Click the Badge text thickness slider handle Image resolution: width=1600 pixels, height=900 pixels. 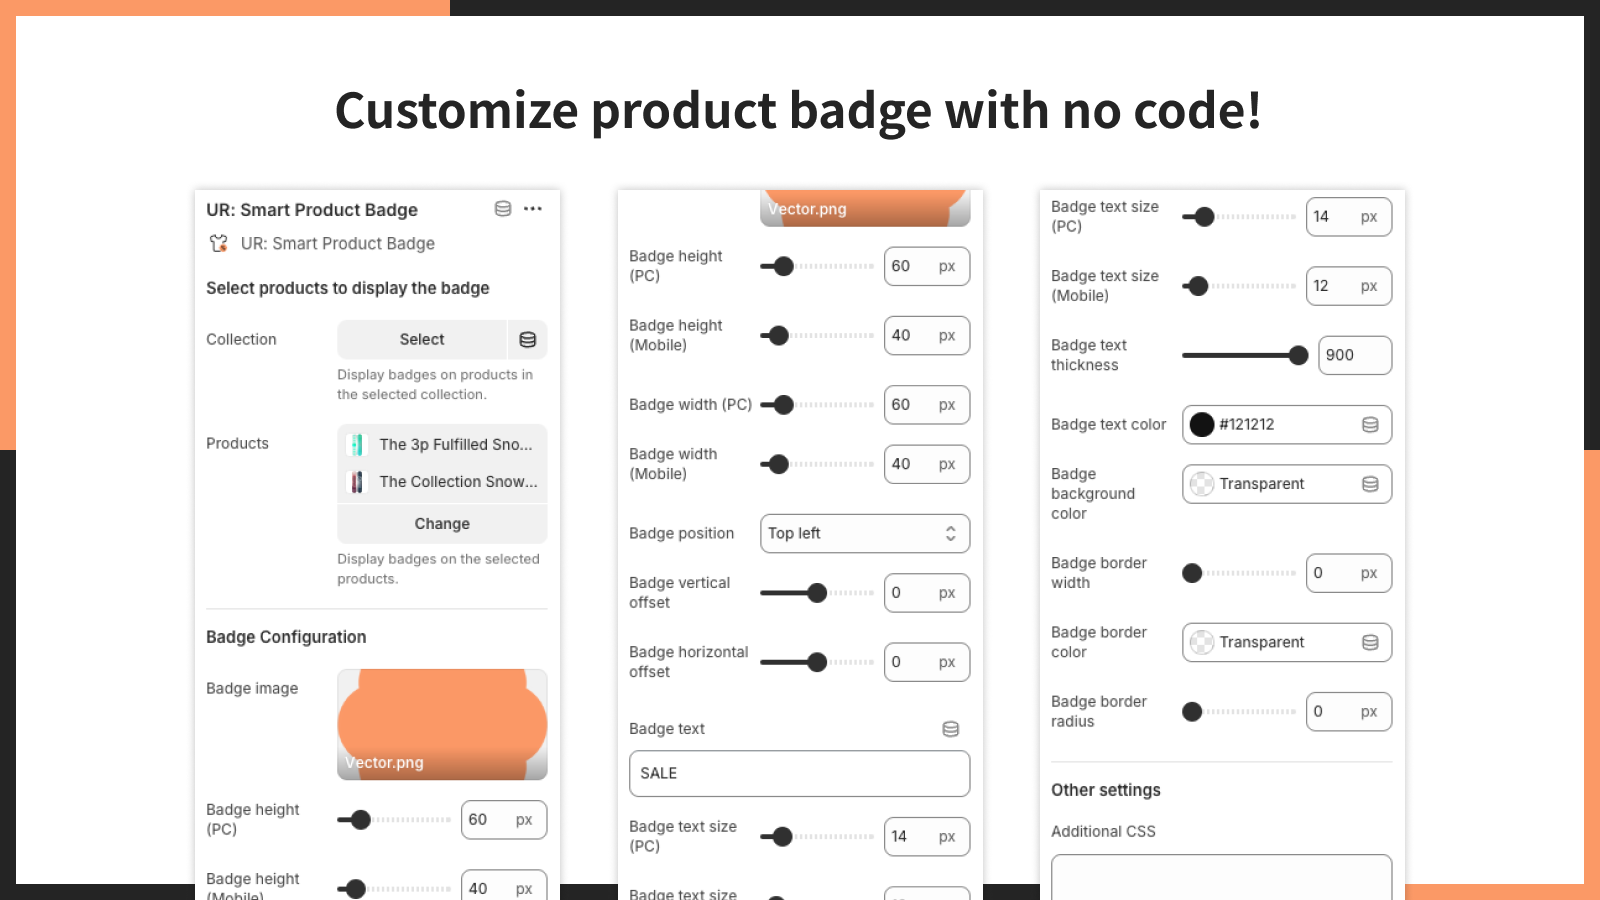1298,355
